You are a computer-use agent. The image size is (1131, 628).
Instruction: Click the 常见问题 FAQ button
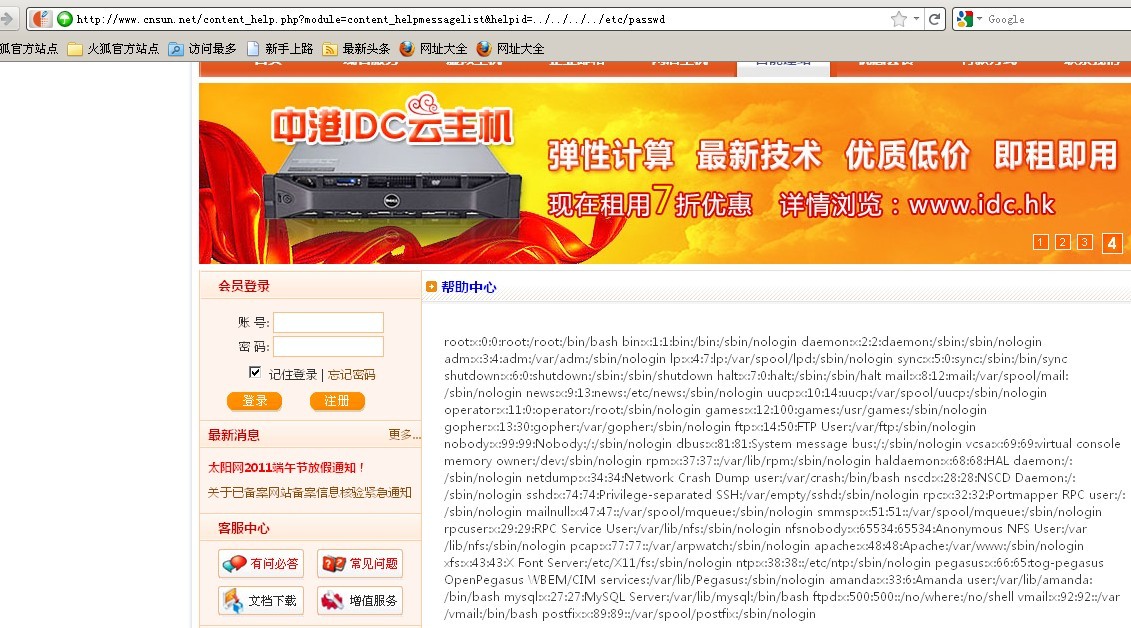[x=360, y=564]
